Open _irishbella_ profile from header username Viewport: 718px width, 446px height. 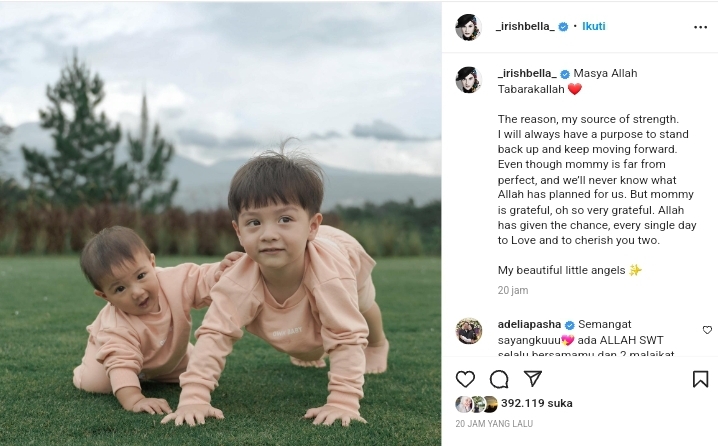525,26
